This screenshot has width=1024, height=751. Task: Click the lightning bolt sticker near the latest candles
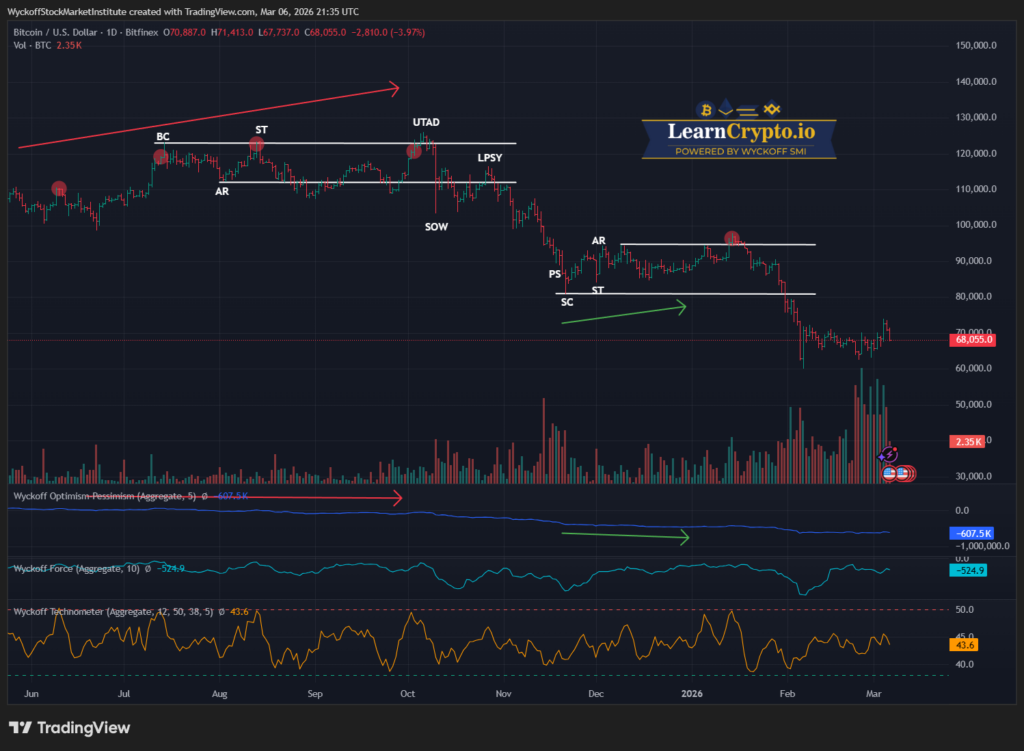889,455
